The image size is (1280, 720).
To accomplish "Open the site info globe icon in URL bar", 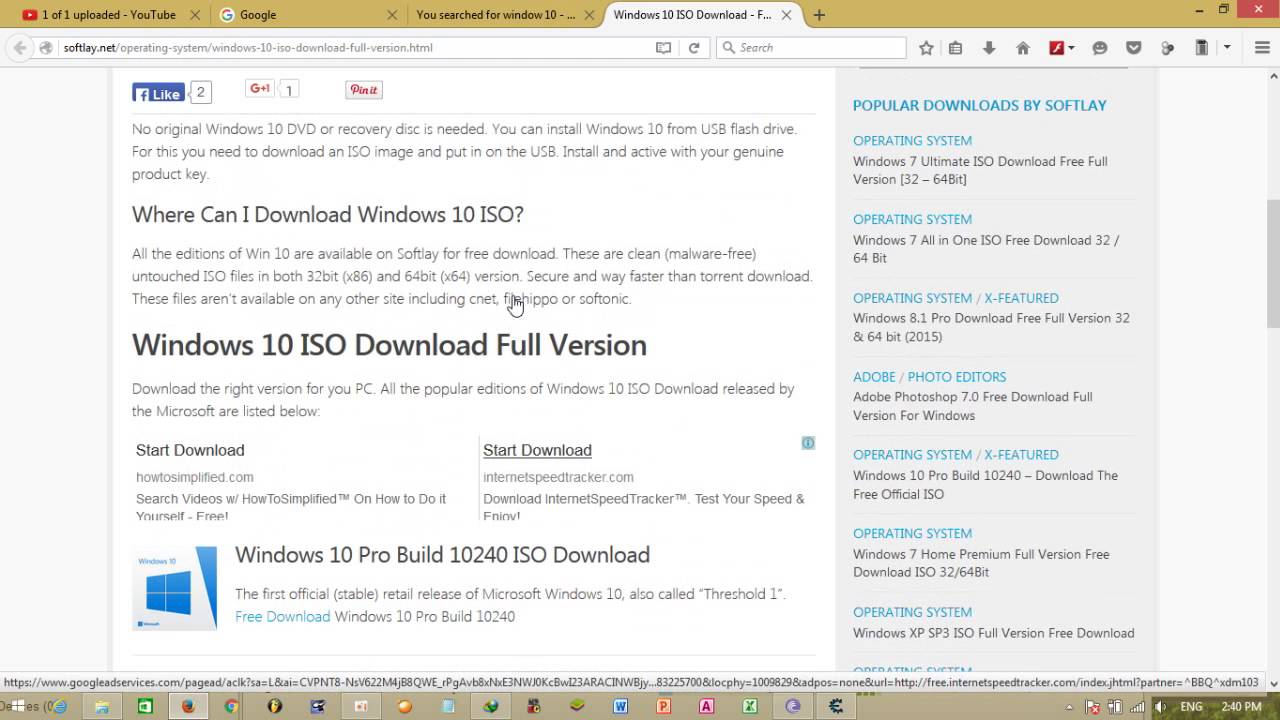I will 46,47.
